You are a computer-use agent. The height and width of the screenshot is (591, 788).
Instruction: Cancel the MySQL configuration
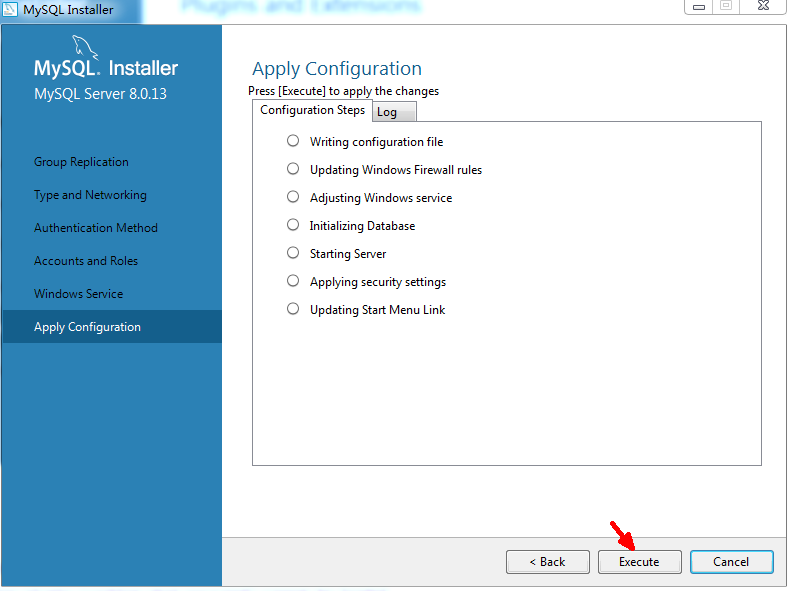[731, 561]
